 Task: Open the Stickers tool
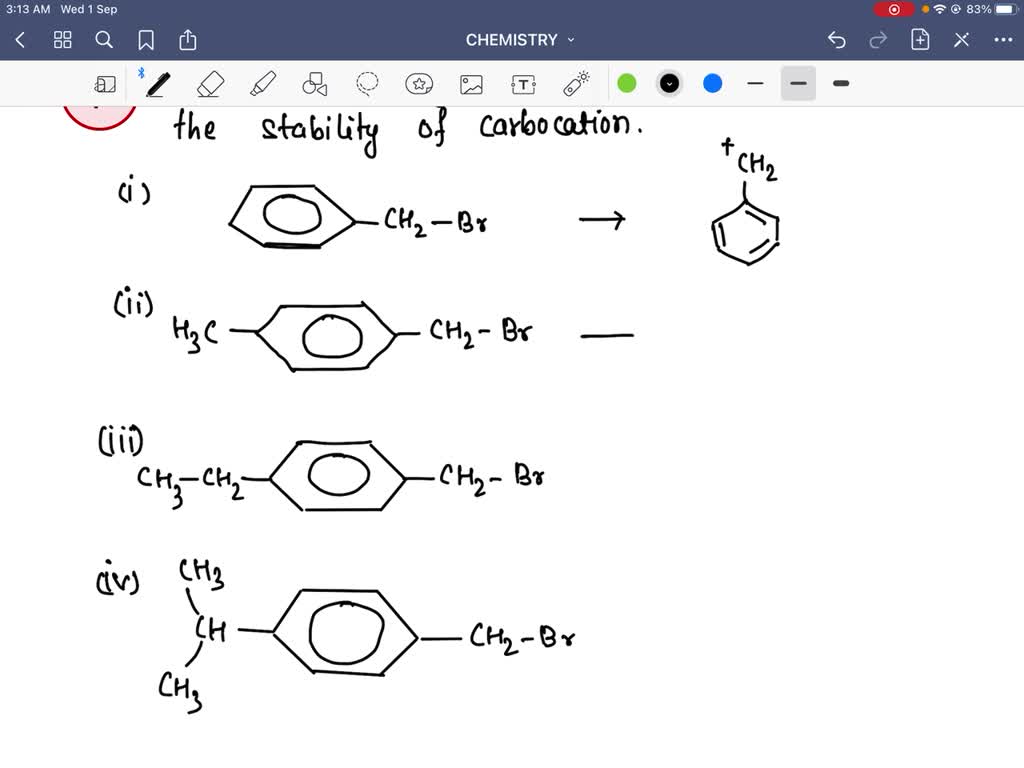click(x=420, y=84)
